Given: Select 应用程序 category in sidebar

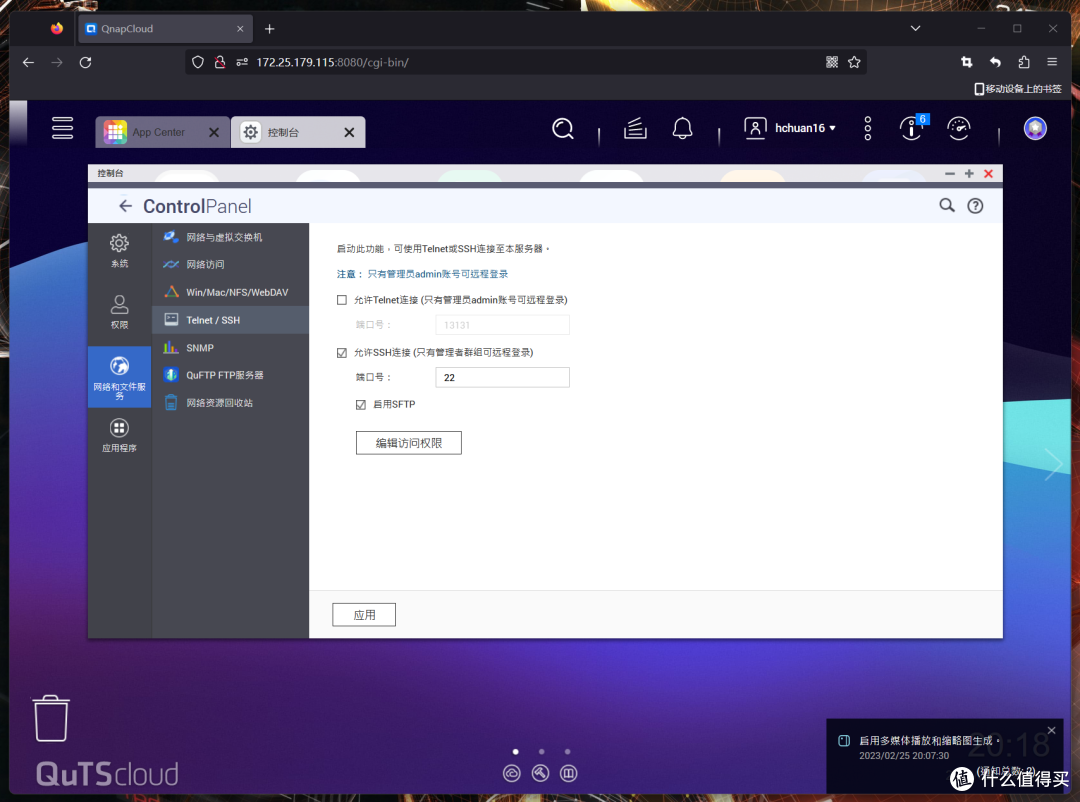Looking at the screenshot, I should 119,435.
